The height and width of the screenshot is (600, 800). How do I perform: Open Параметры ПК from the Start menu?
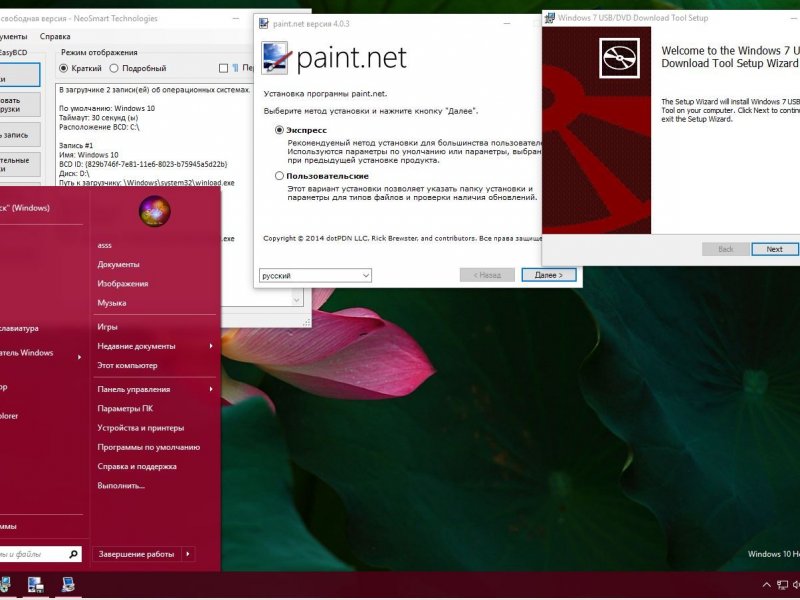pos(125,409)
